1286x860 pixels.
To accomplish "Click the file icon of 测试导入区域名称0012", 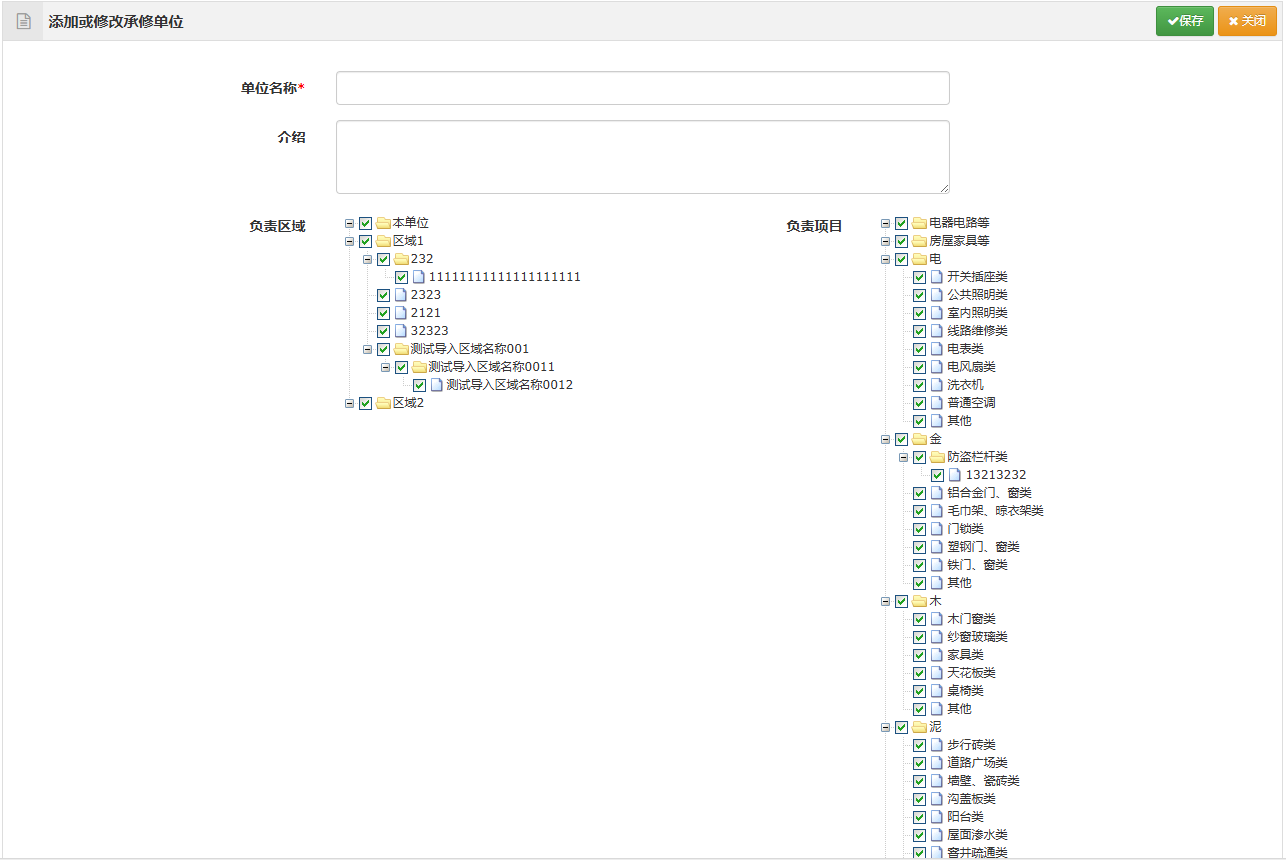I will tap(437, 385).
